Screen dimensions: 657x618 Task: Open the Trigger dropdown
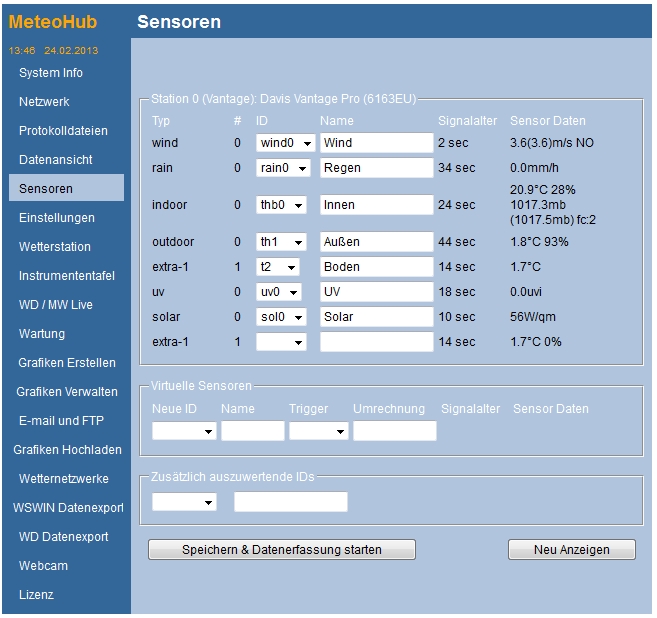(319, 431)
